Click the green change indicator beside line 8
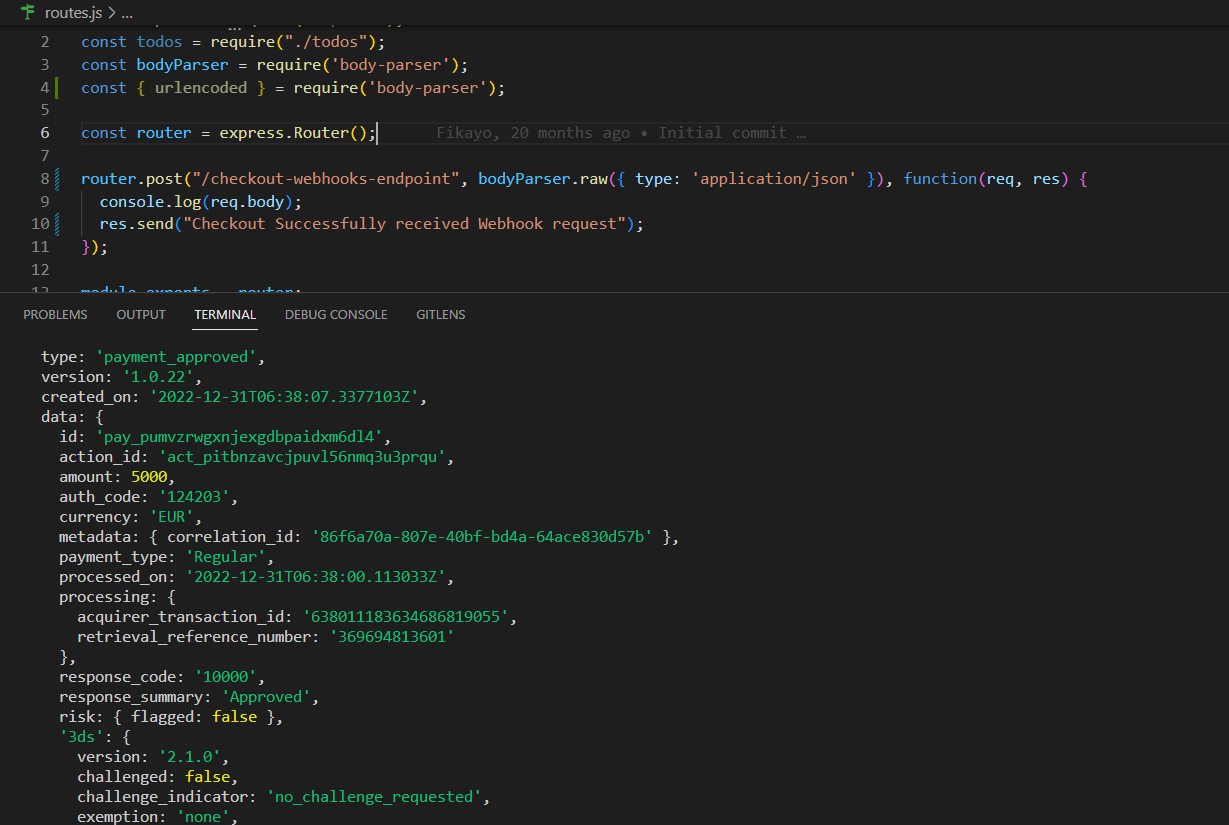Screen dimensions: 1229x825 (x=59, y=178)
